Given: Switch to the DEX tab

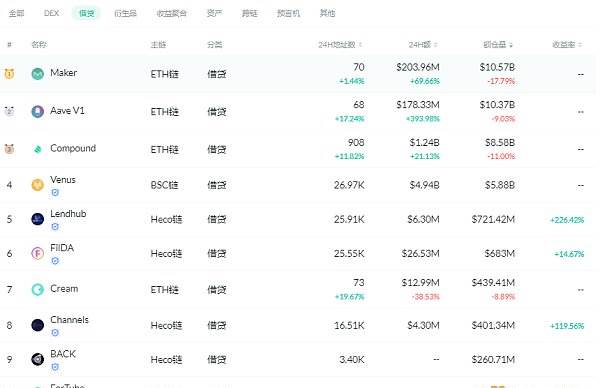Looking at the screenshot, I should [51, 13].
